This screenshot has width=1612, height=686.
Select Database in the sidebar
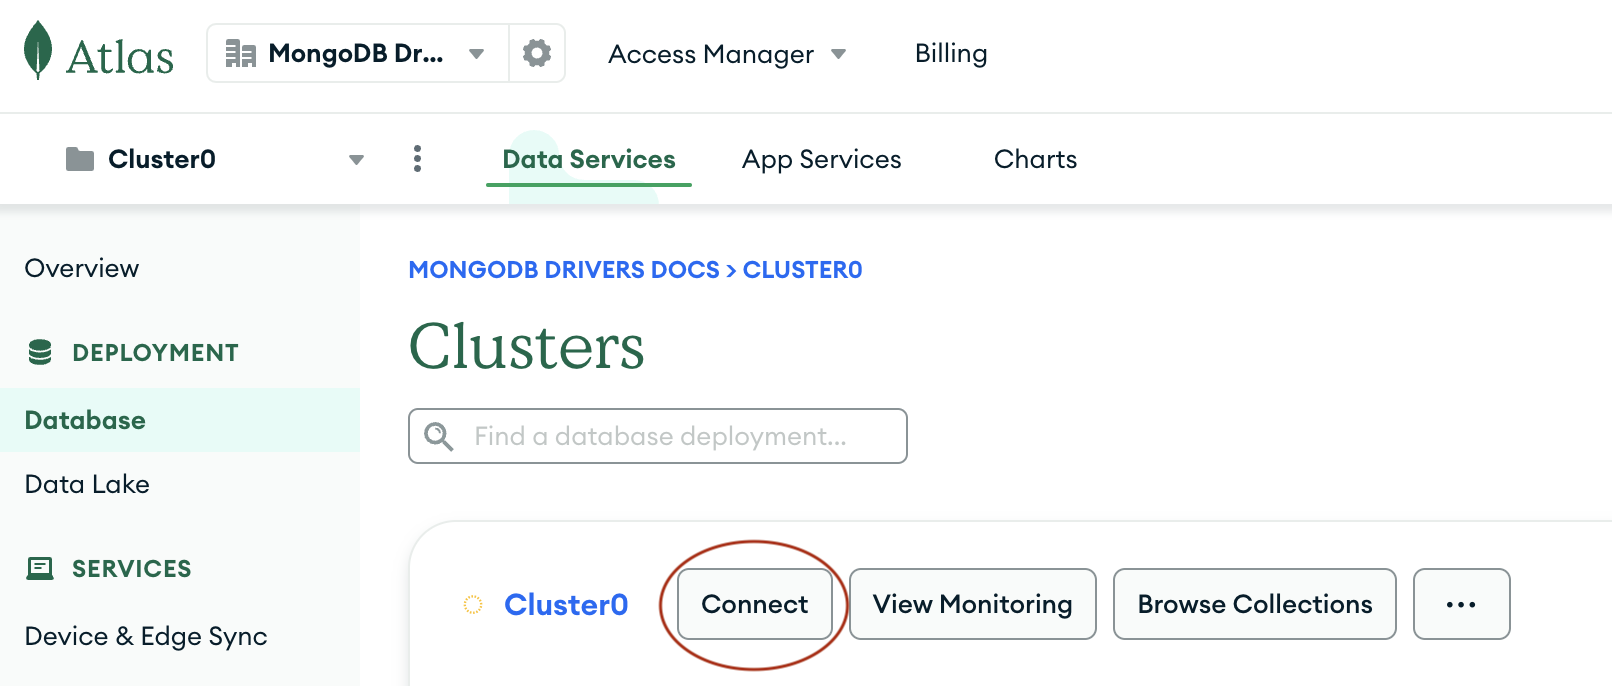tap(180, 420)
